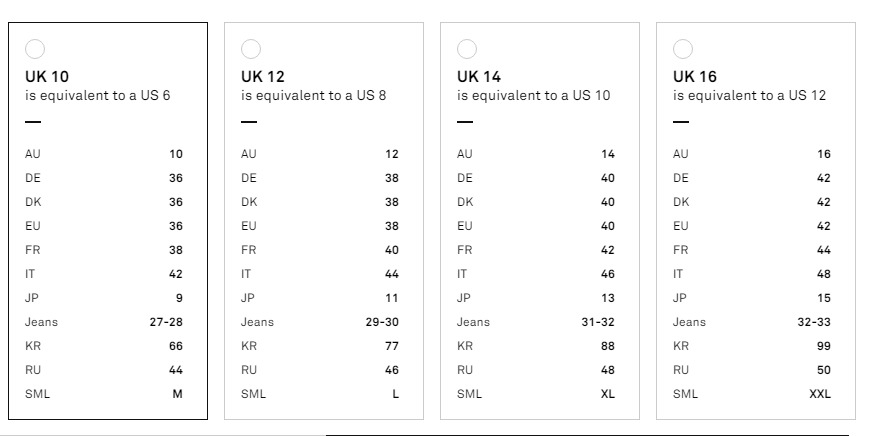Image resolution: width=871 pixels, height=436 pixels.
Task: Click the KR 66 size row
Action: (104, 346)
